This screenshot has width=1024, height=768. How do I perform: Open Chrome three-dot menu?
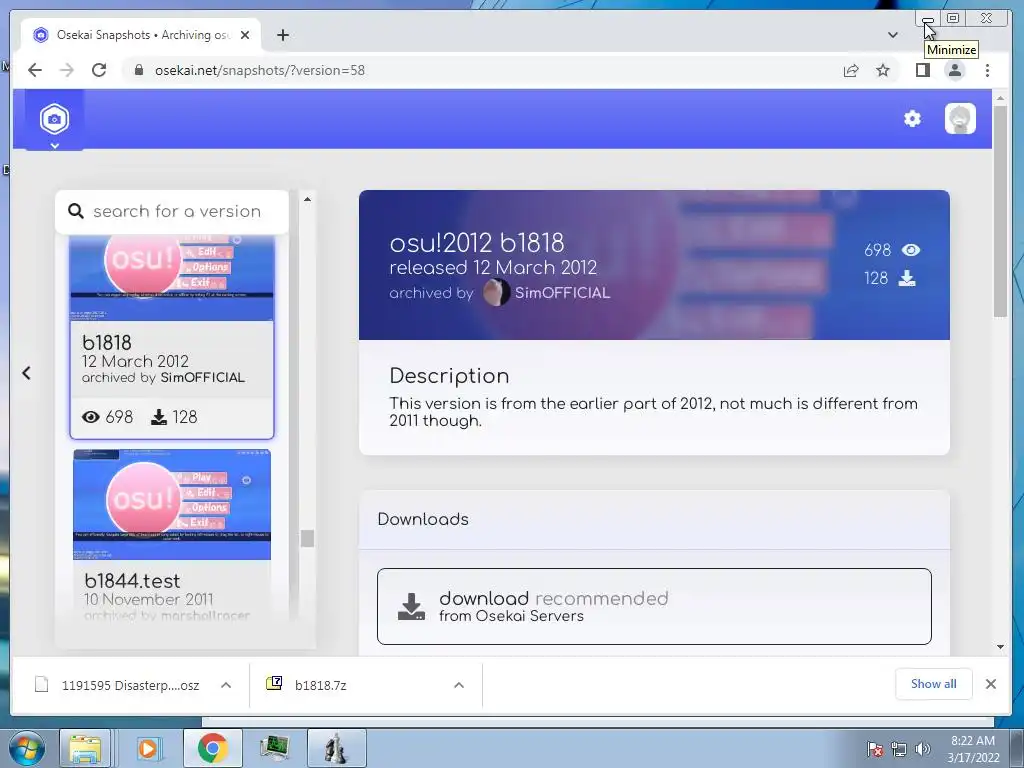pos(987,70)
